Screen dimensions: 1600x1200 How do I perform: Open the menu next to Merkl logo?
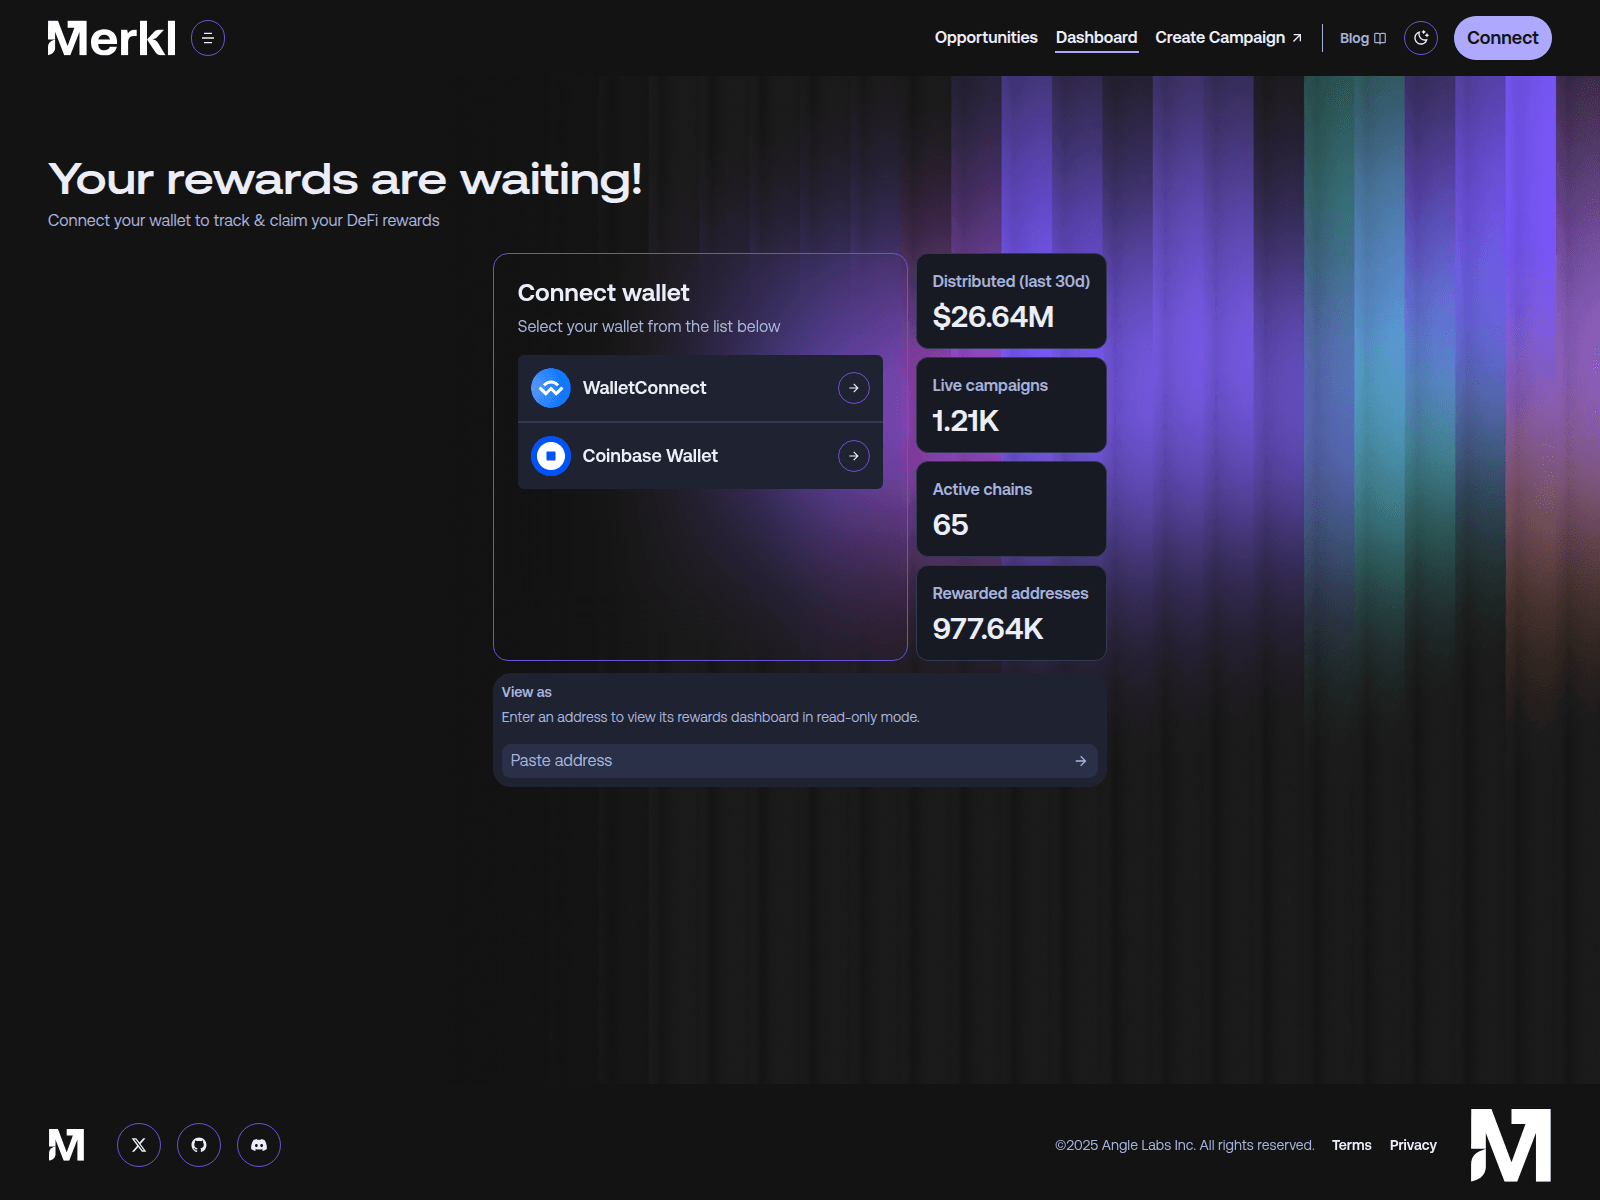(x=208, y=38)
